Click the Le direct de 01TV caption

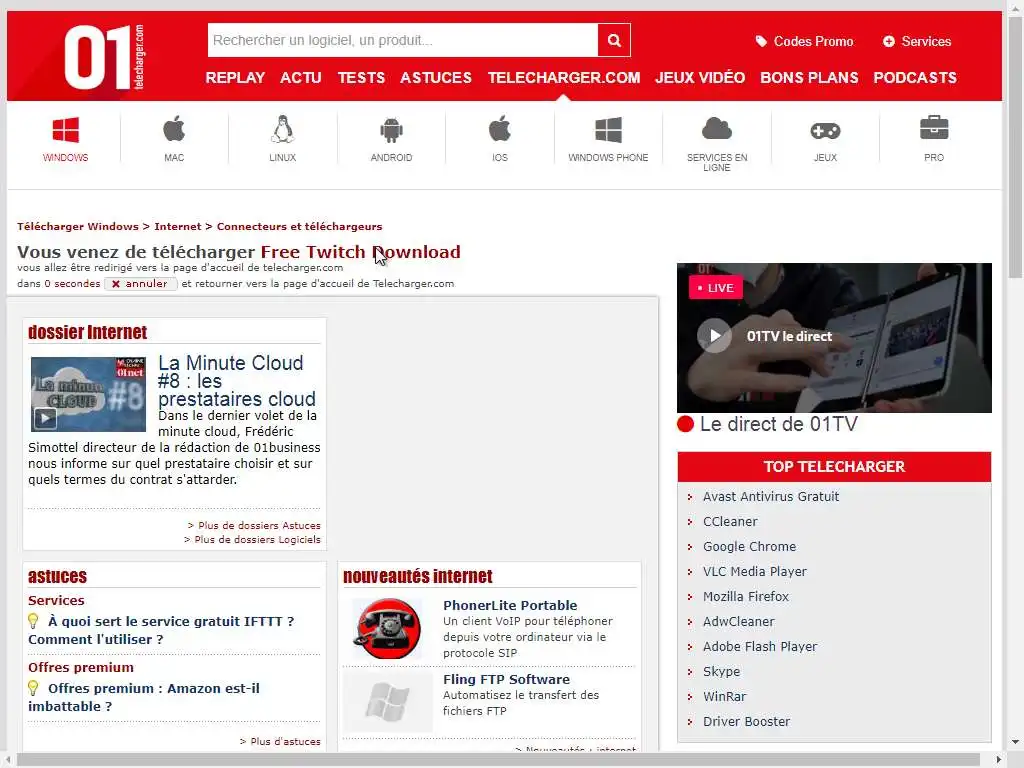778,424
